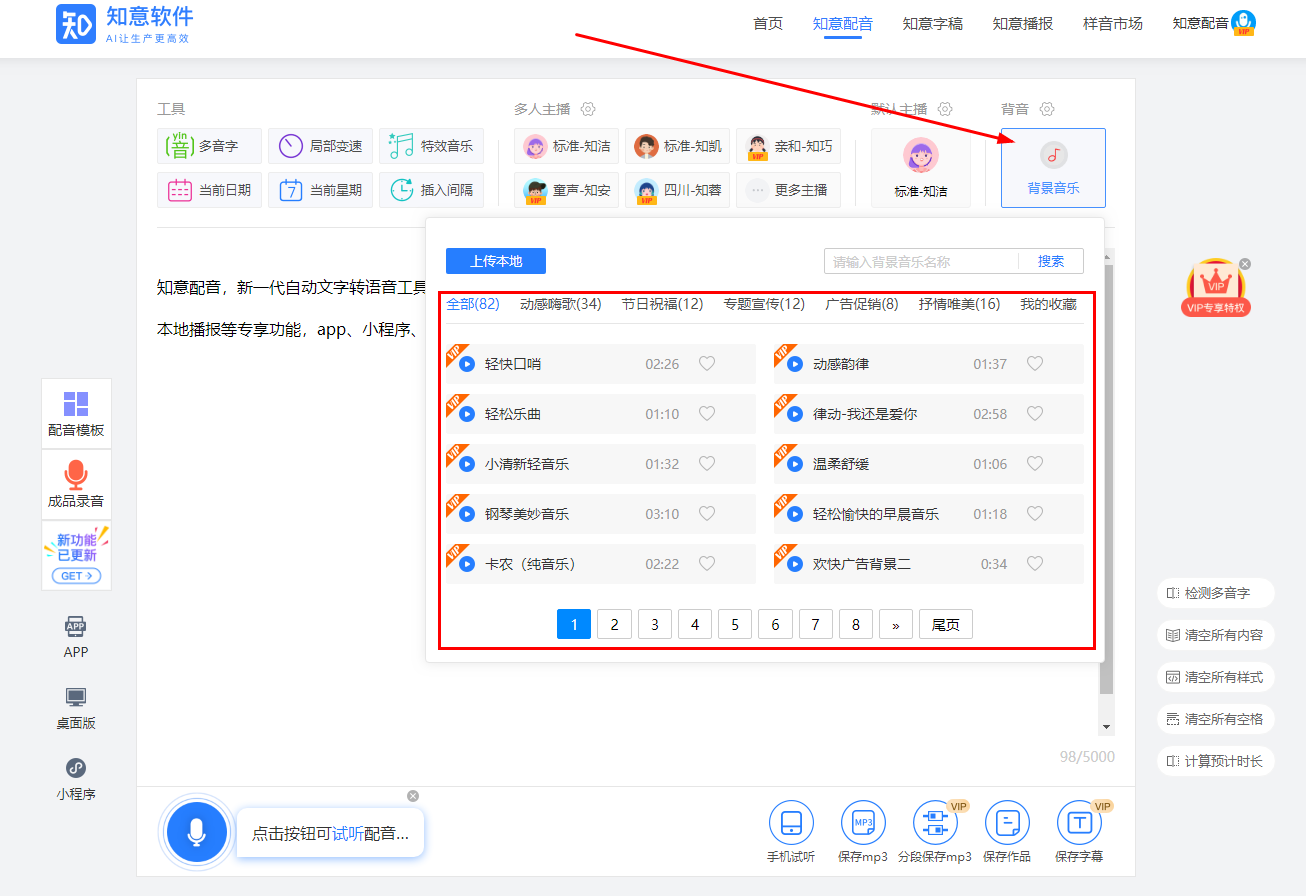Switch to 动感嗨歌(34) music tab
The image size is (1306, 896).
560,304
